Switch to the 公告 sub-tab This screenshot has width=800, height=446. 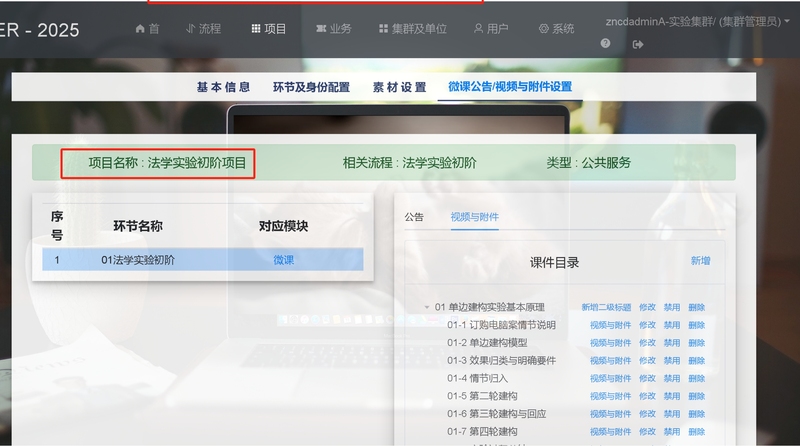point(414,217)
